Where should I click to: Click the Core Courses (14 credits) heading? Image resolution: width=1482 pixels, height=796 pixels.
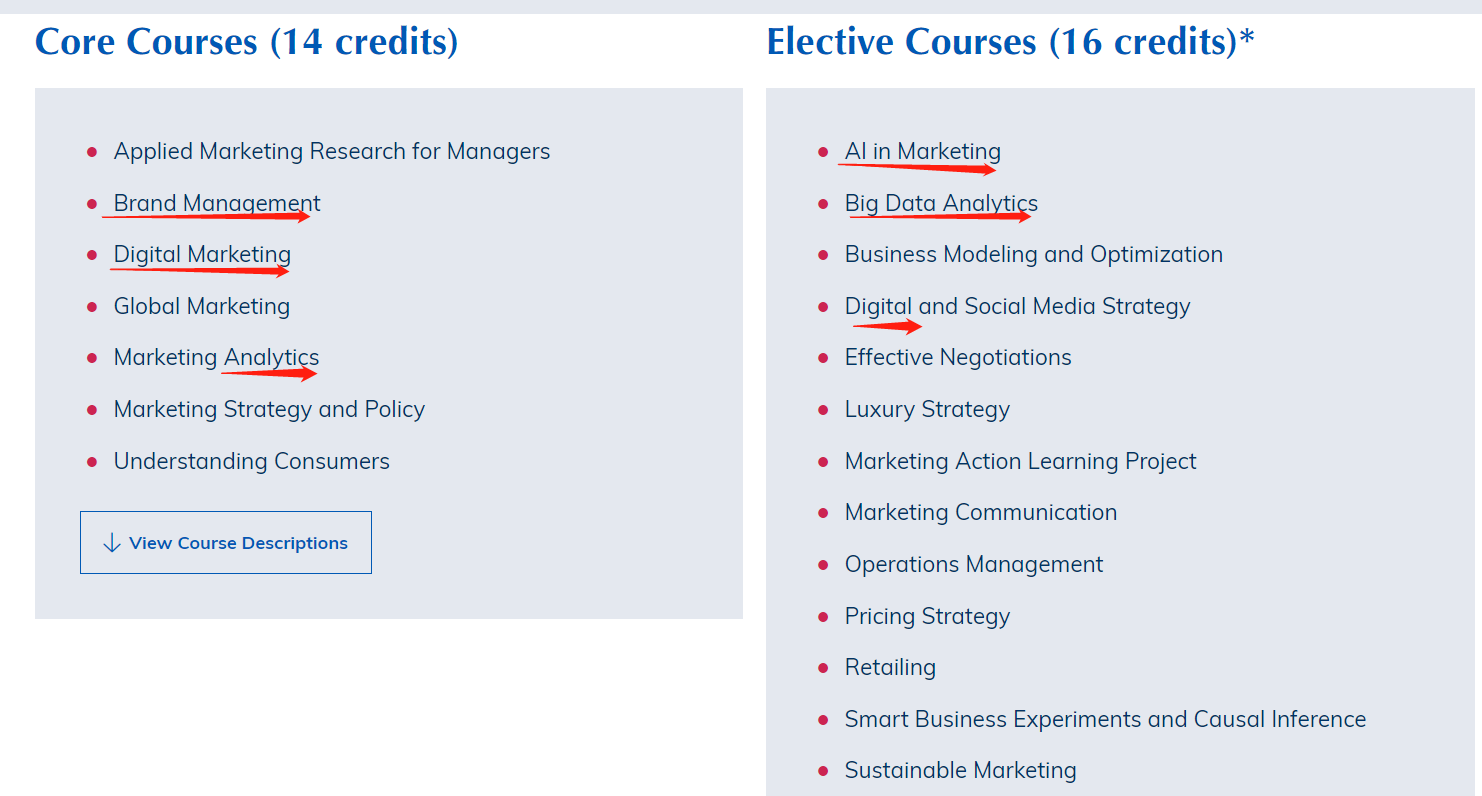247,42
